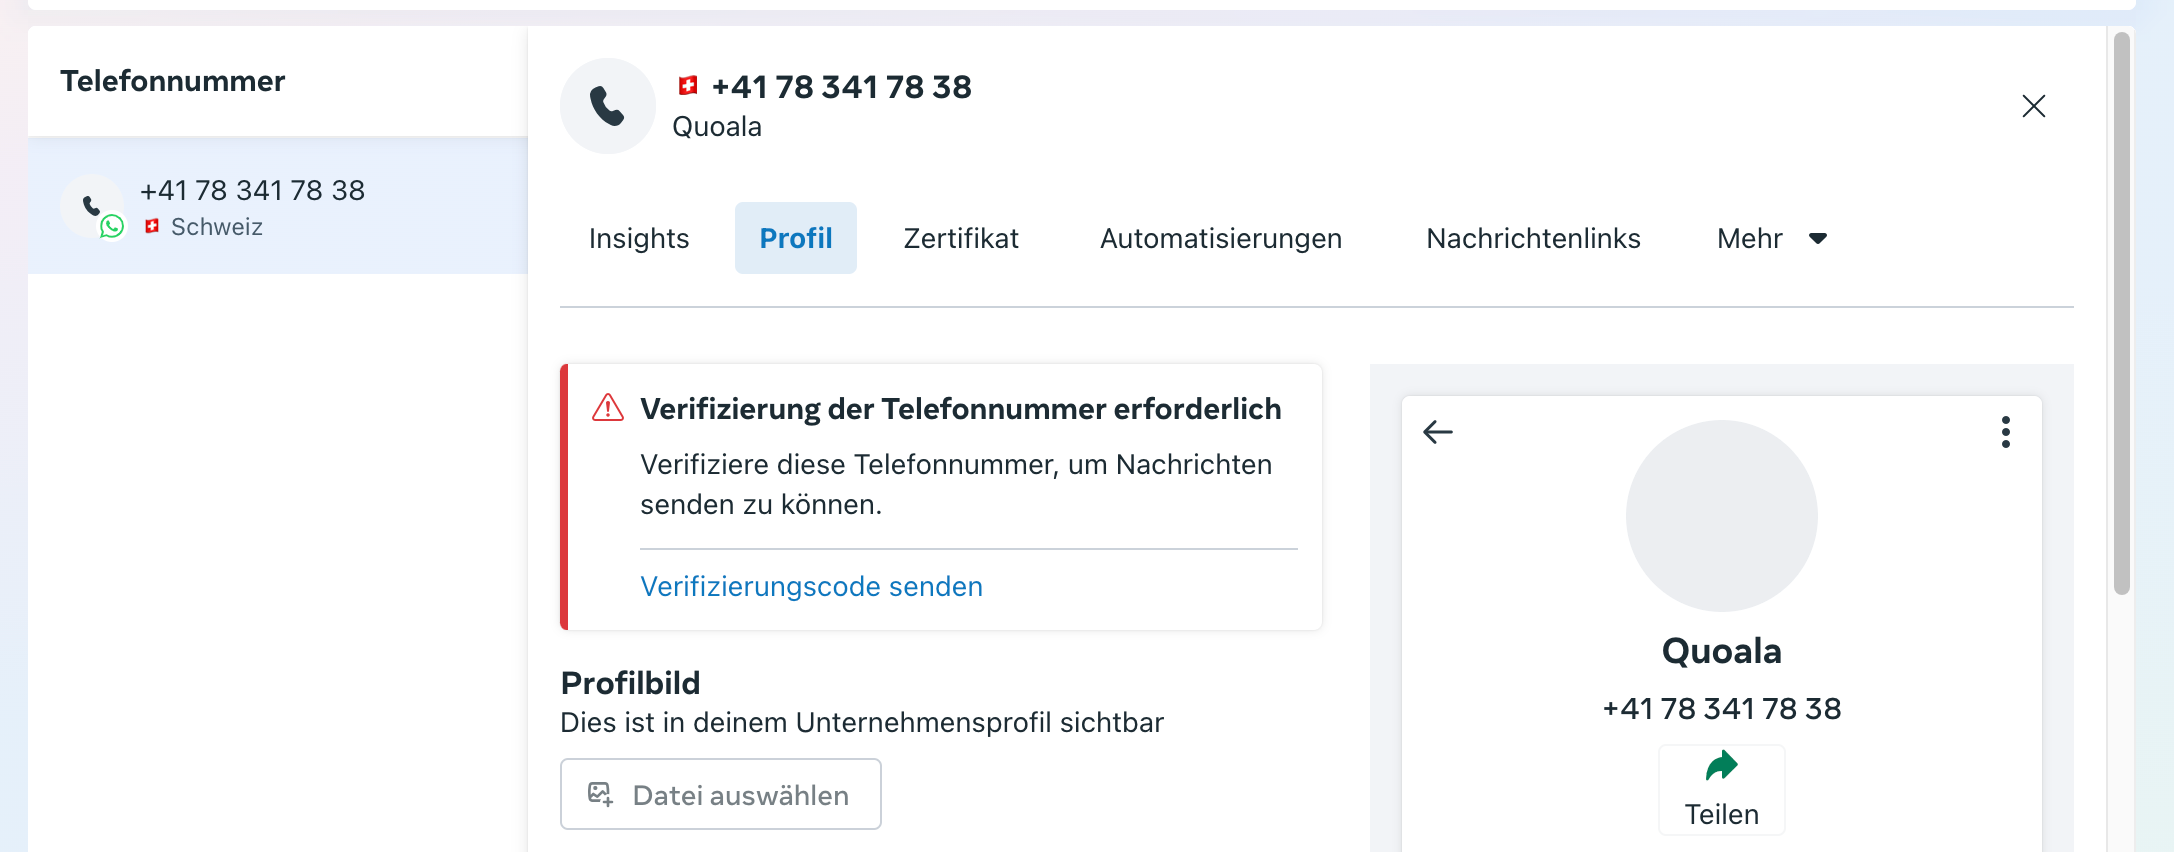Click the image upload icon

[600, 795]
